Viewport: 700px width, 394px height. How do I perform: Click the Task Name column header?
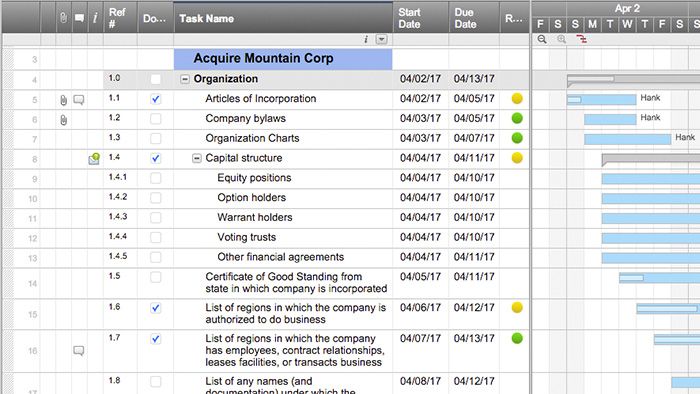pyautogui.click(x=283, y=18)
